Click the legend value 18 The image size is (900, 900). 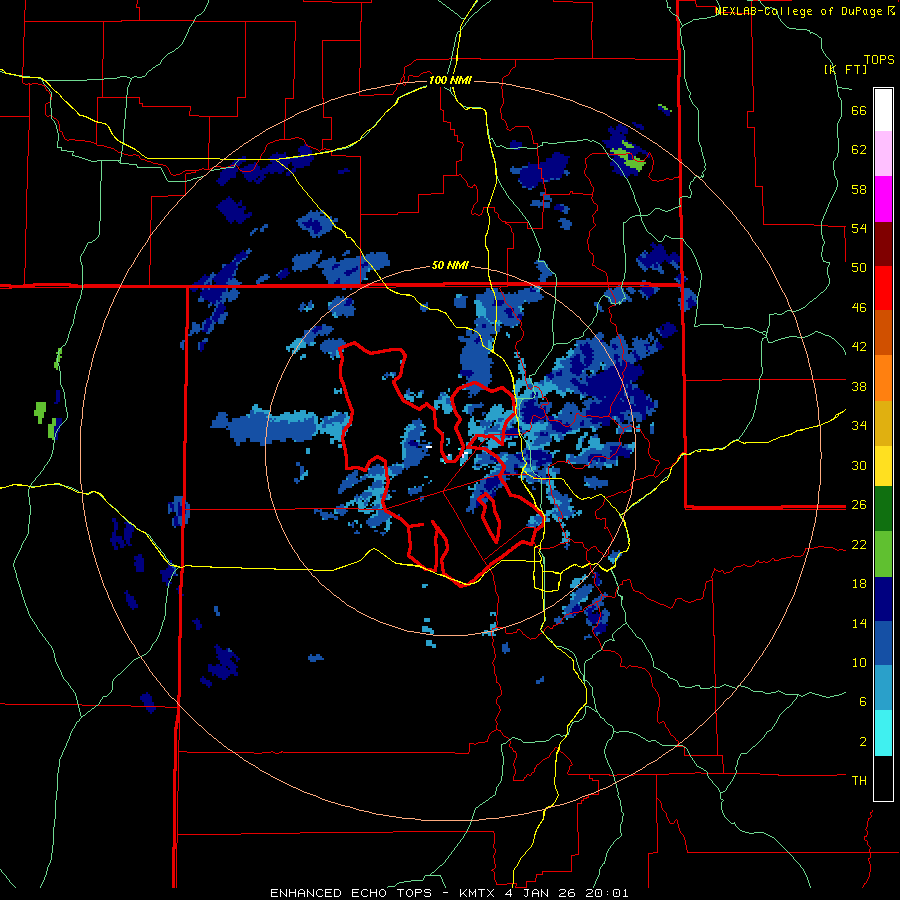coord(859,584)
